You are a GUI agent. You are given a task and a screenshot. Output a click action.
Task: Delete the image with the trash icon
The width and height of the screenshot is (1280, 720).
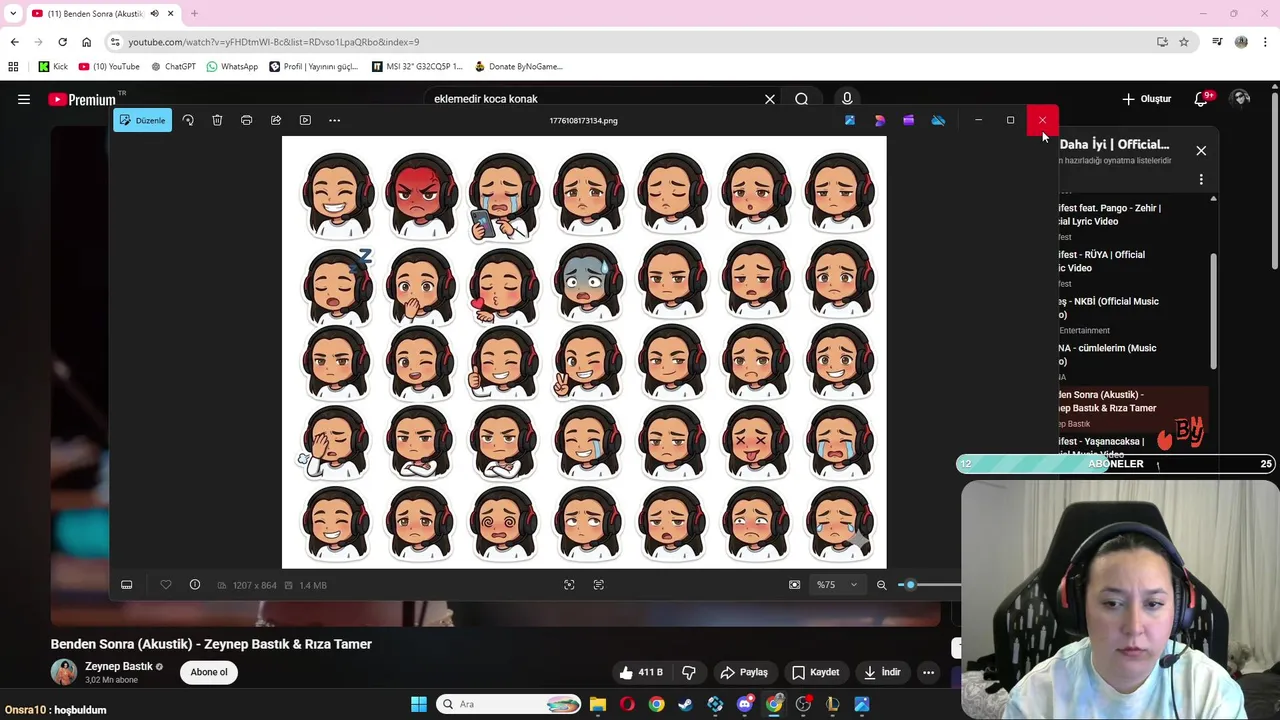point(217,120)
